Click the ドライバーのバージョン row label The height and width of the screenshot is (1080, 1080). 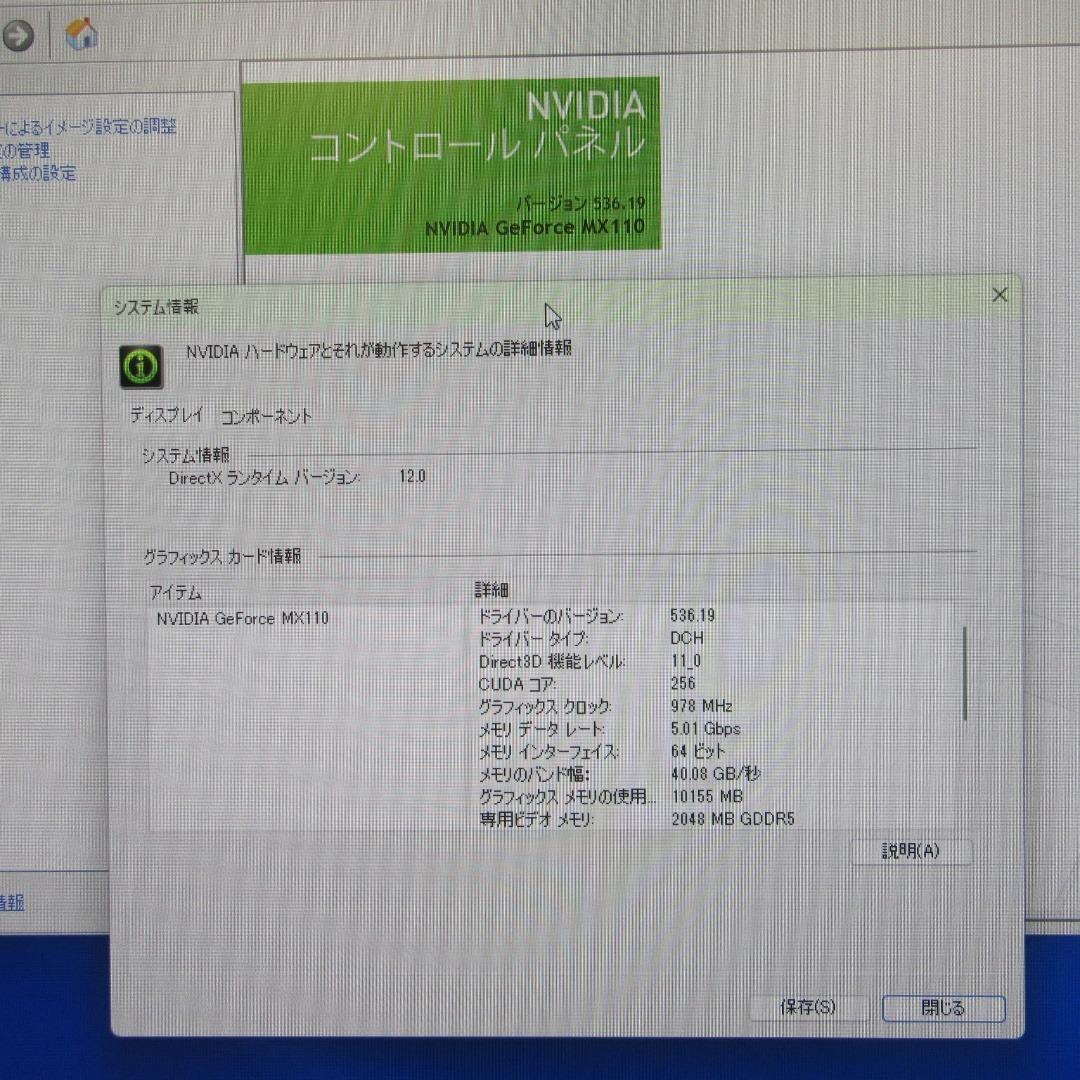coord(551,615)
